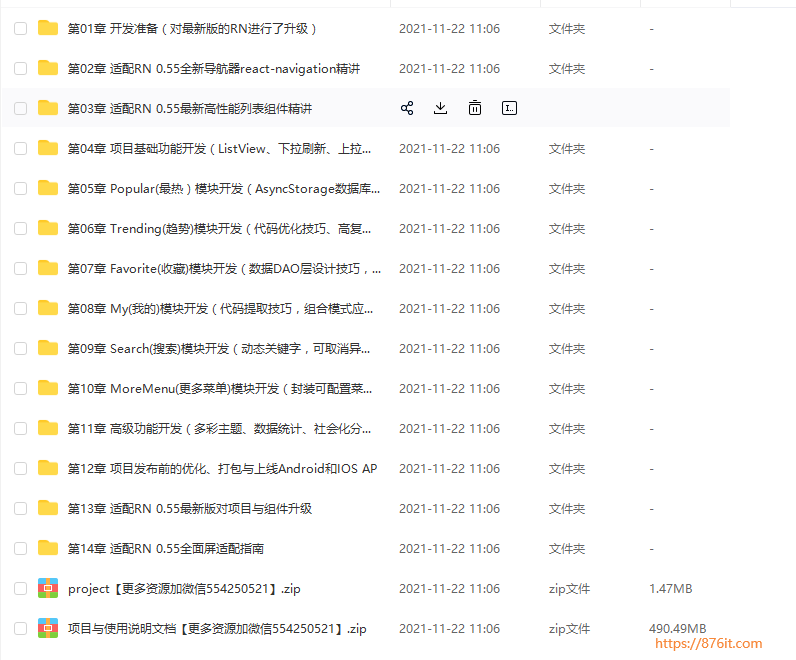The height and width of the screenshot is (660, 796).
Task: Open folder 第05章 Popular(最热)模块开发
Action: [x=224, y=189]
